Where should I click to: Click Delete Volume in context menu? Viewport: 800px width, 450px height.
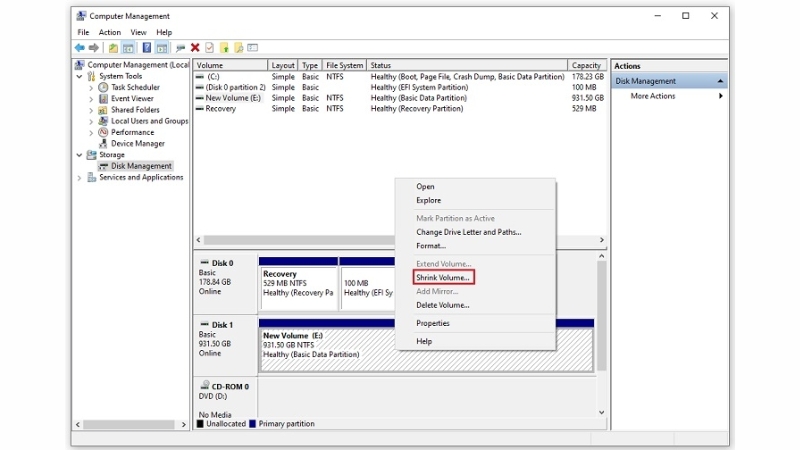442,305
